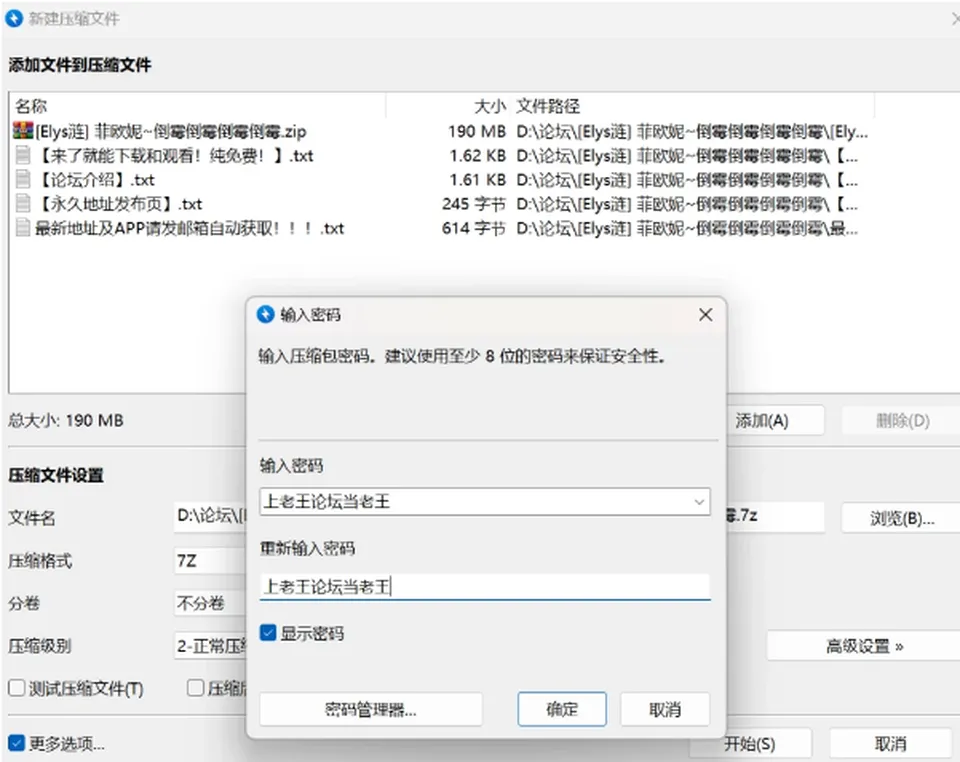Click 确定 to confirm the password
Viewport: 960px width, 762px height.
coord(562,709)
